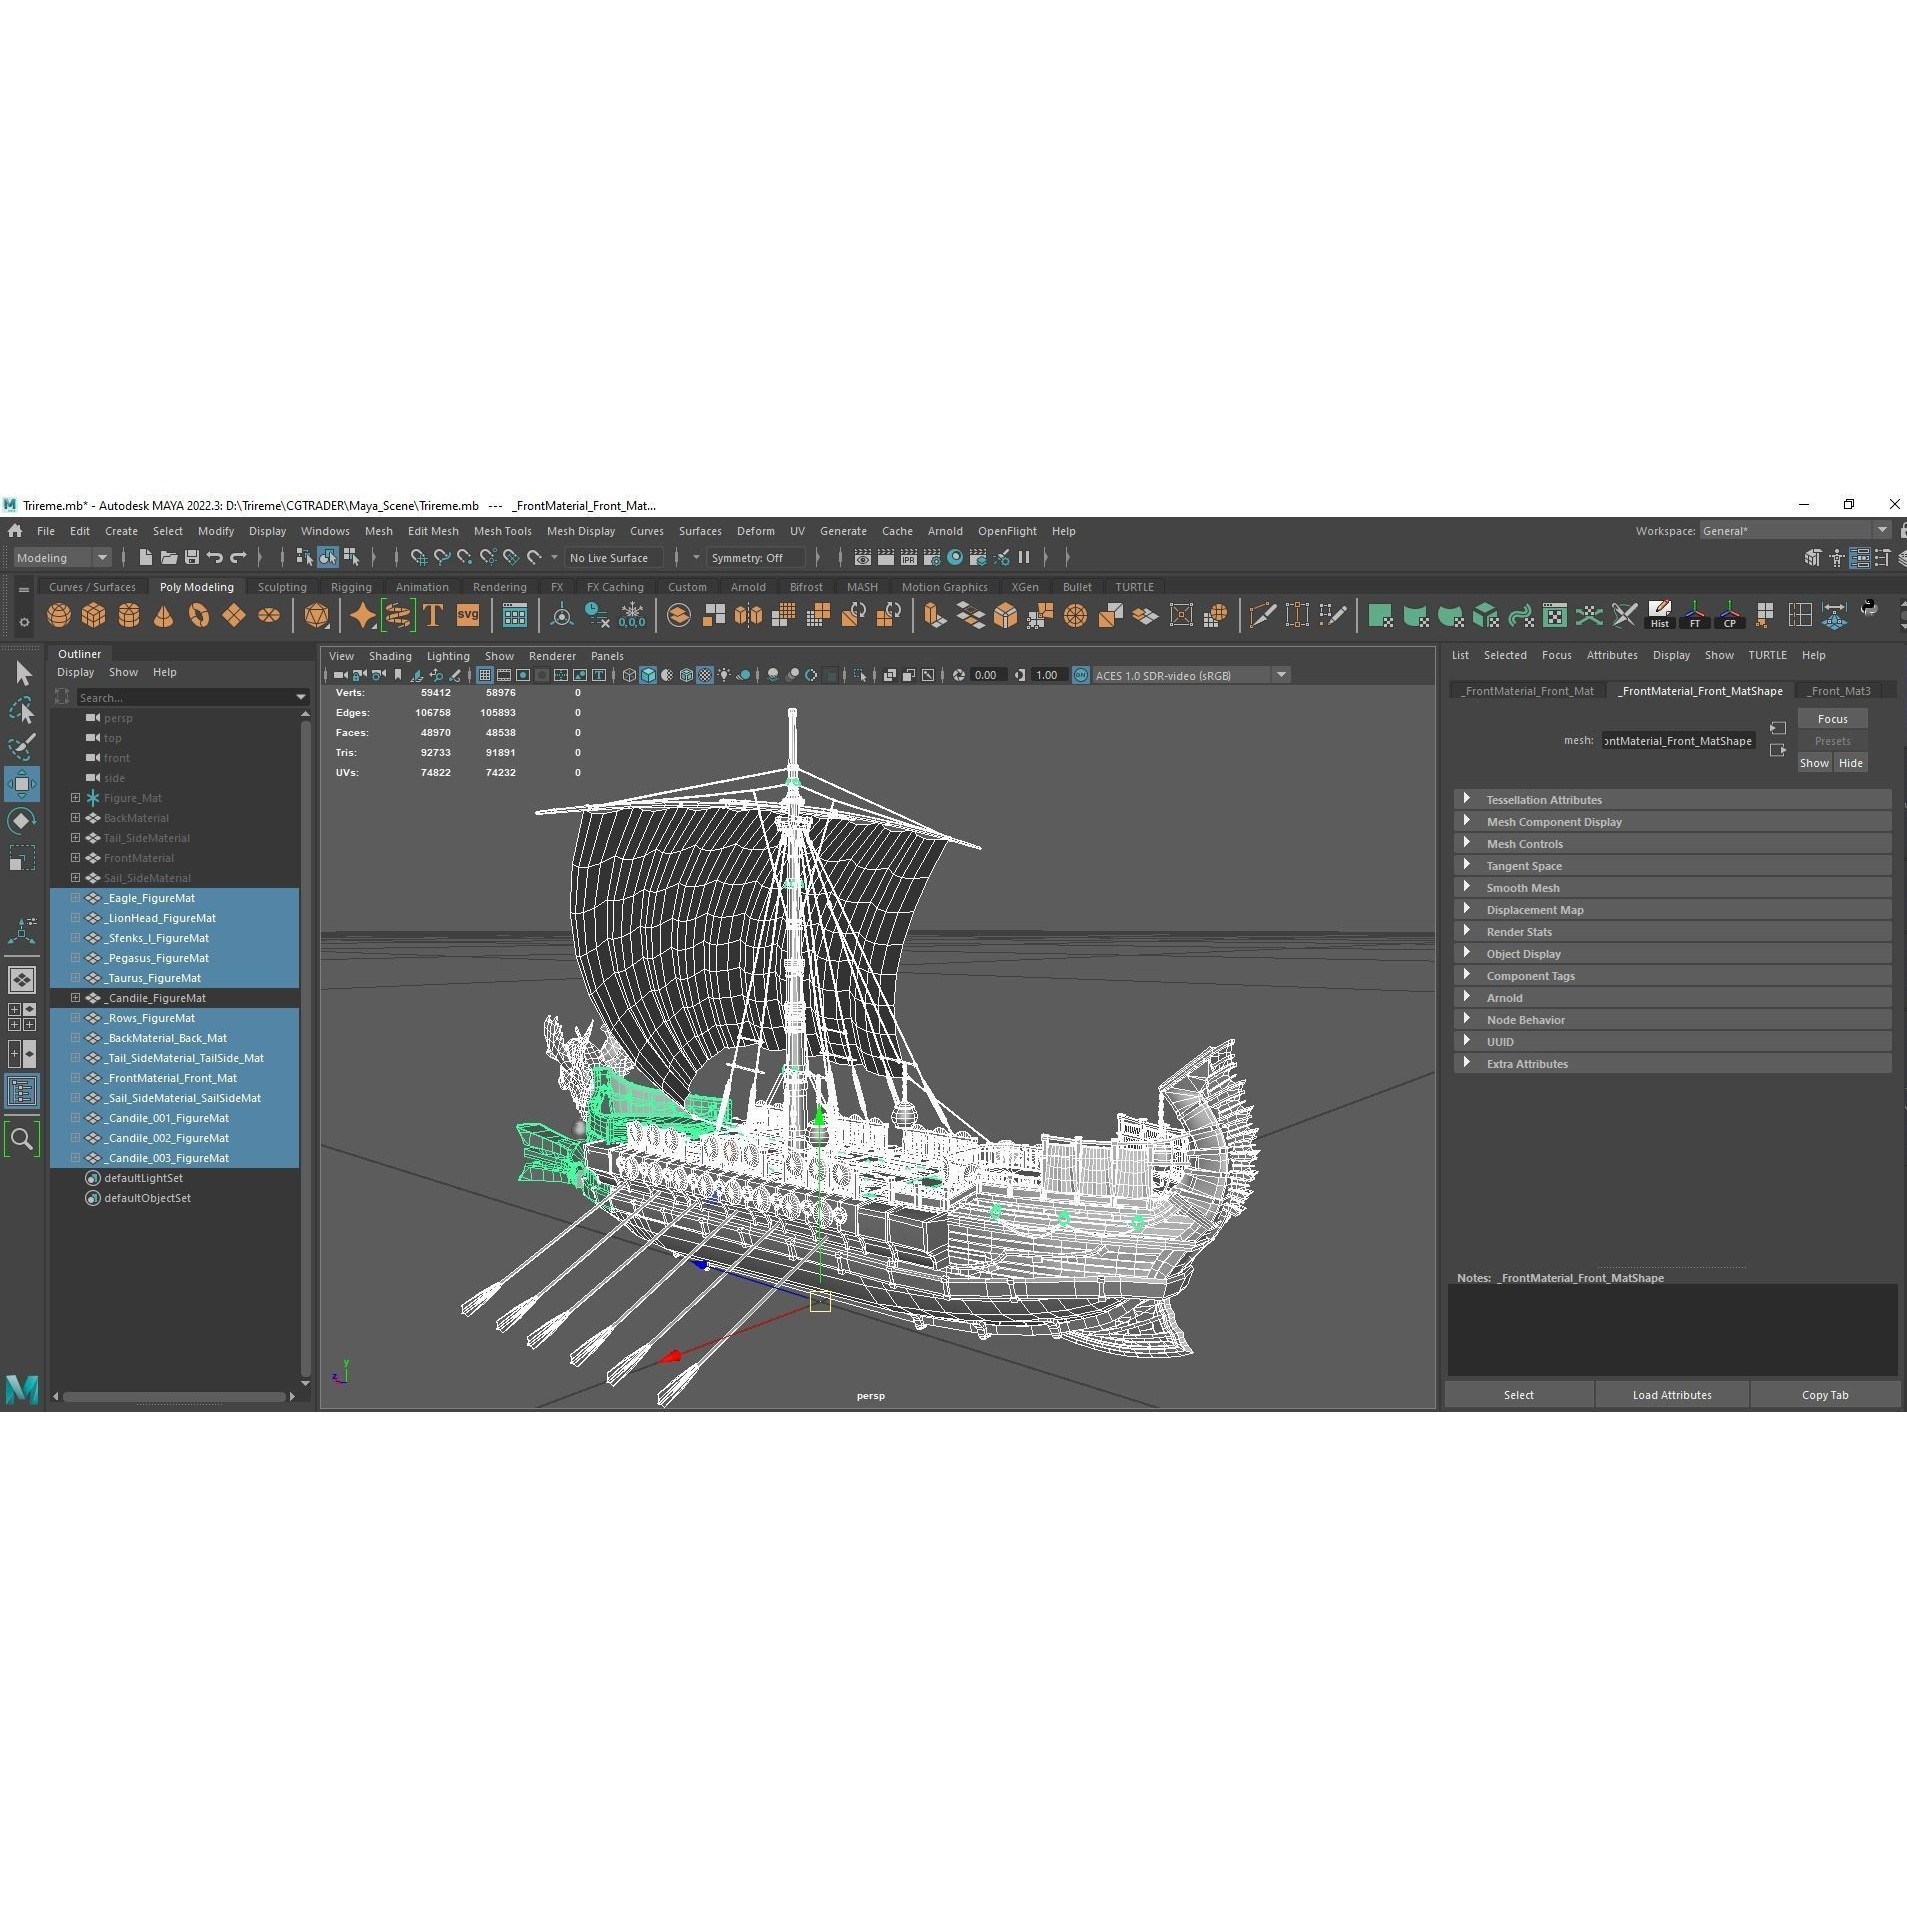Create an SVG object from the shelf
Image resolution: width=1907 pixels, height=1907 pixels.
(x=467, y=616)
